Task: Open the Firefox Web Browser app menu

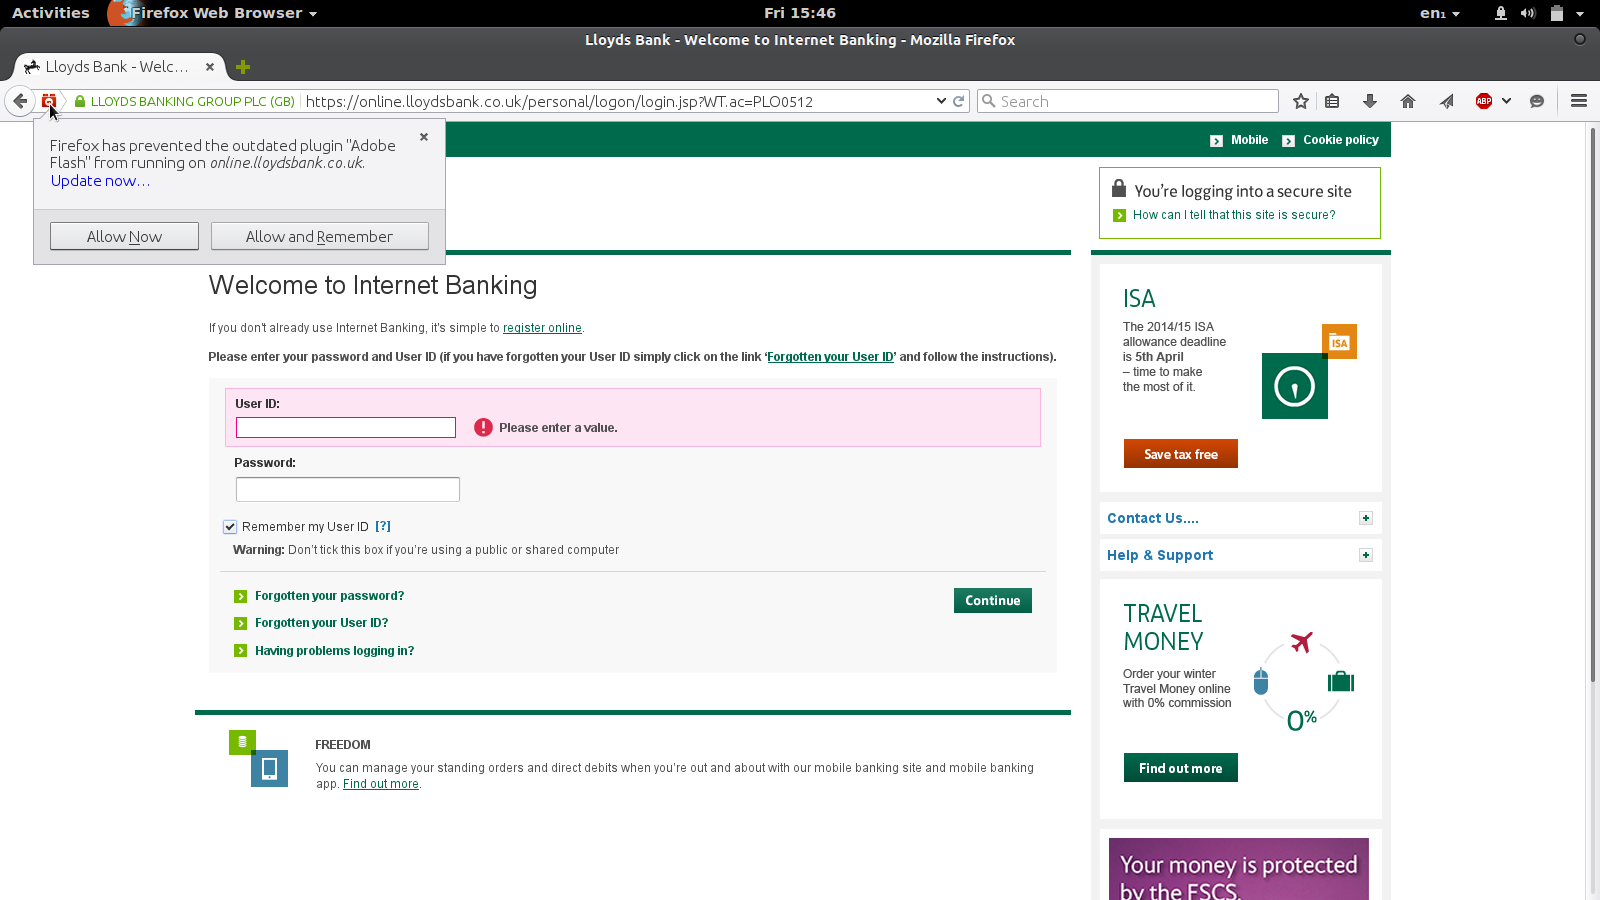Action: tap(214, 13)
